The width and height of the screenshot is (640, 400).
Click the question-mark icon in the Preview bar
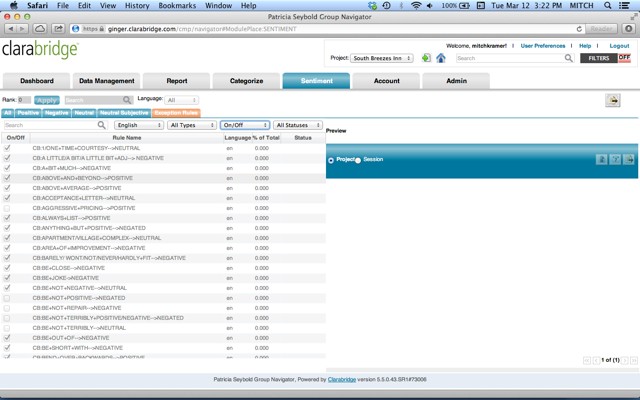[615, 159]
